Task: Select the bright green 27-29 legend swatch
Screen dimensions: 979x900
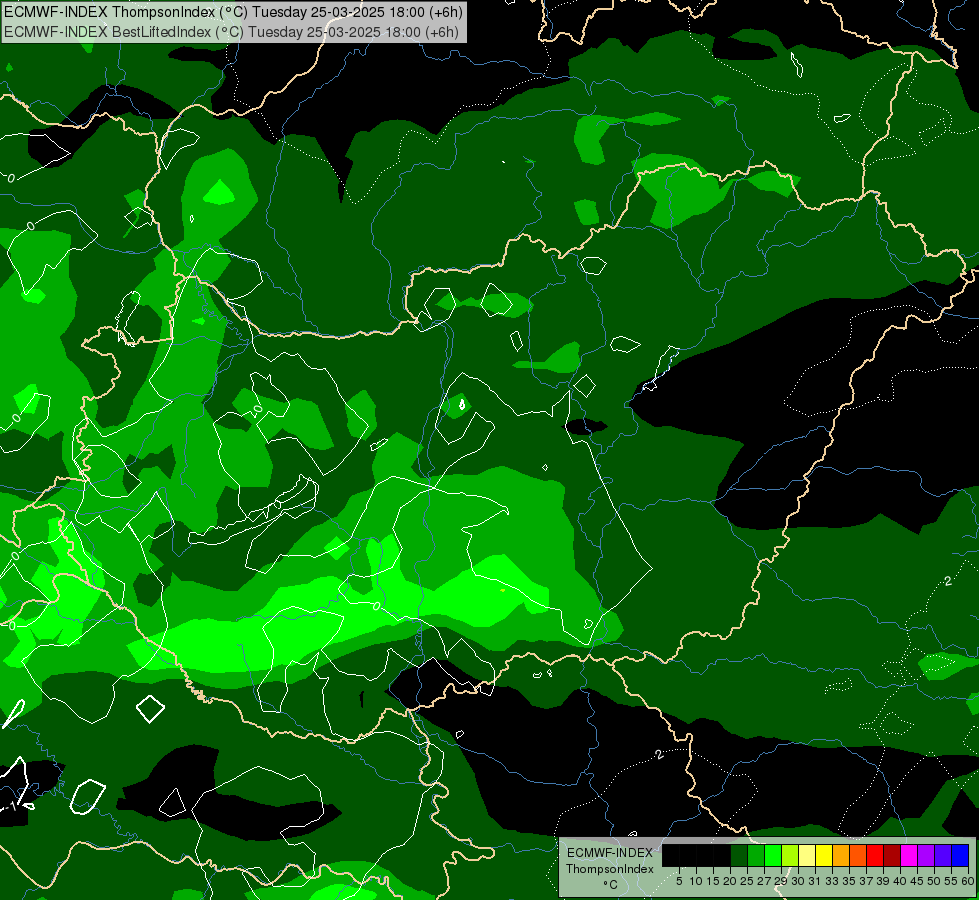Action: (x=773, y=856)
